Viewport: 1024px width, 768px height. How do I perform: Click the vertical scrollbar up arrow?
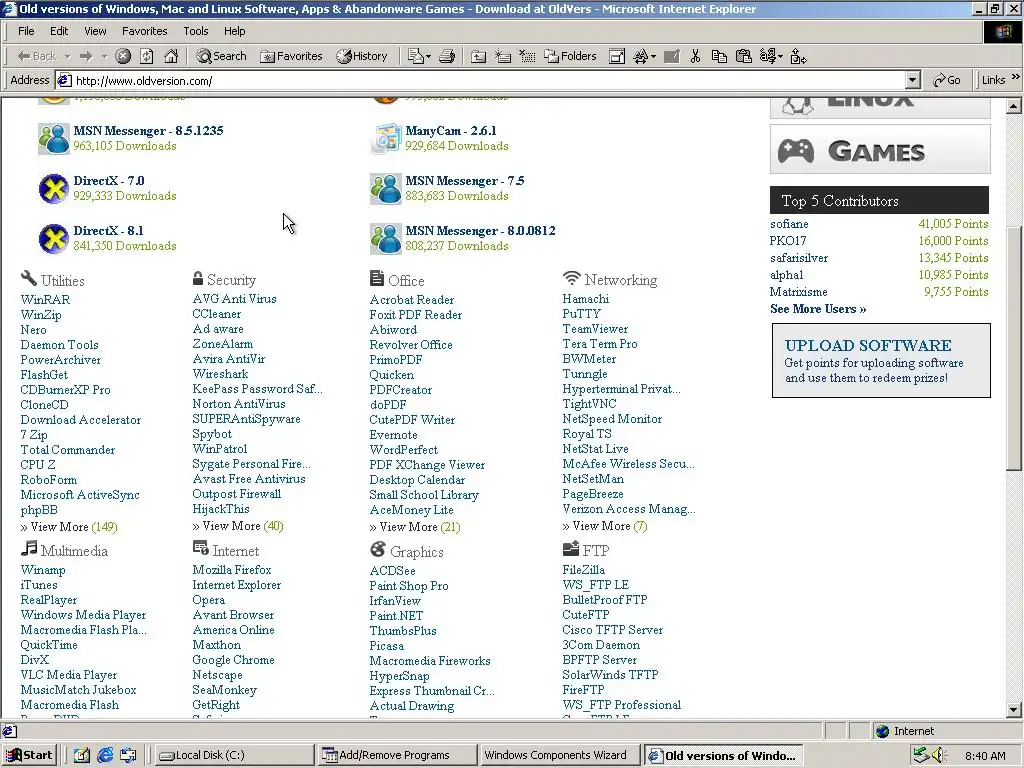[1014, 106]
